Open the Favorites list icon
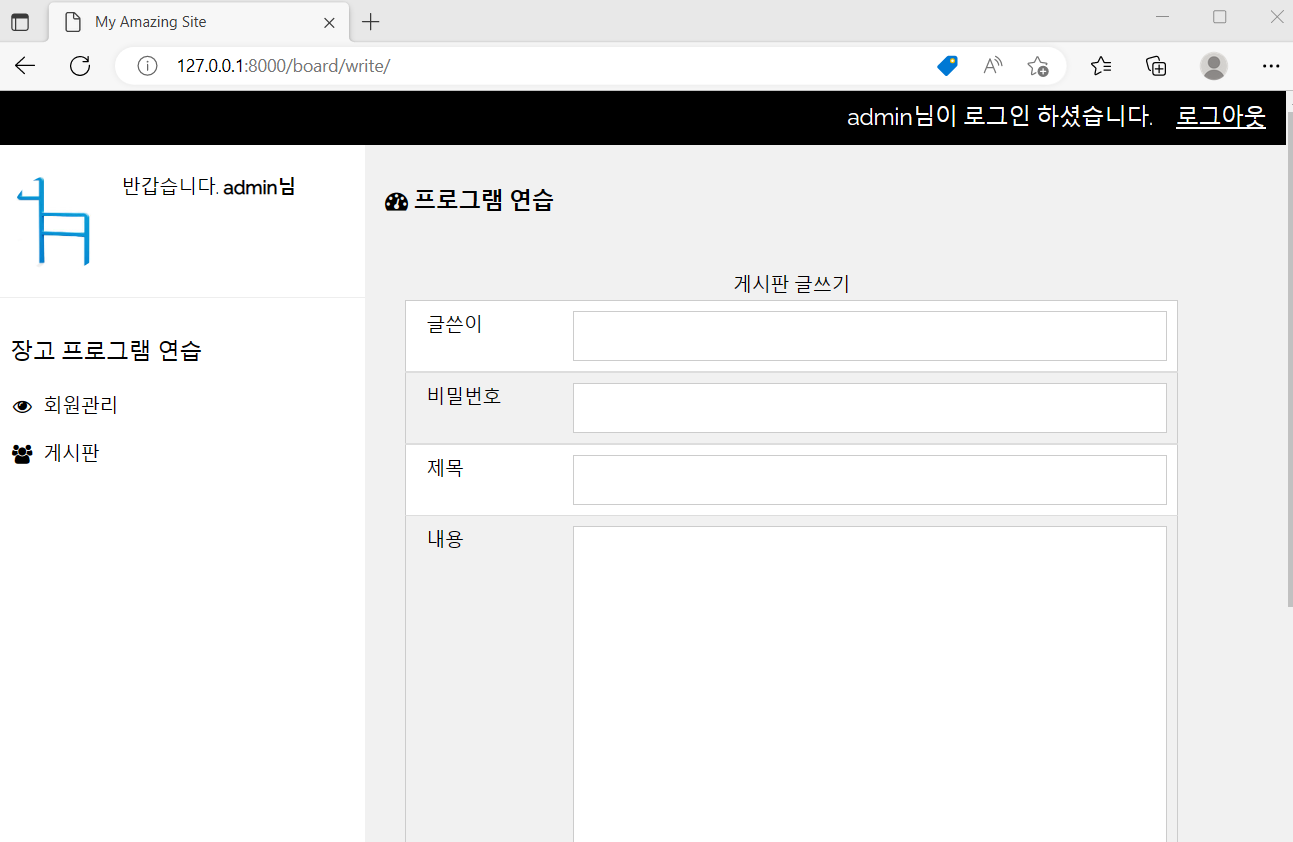 [1101, 66]
